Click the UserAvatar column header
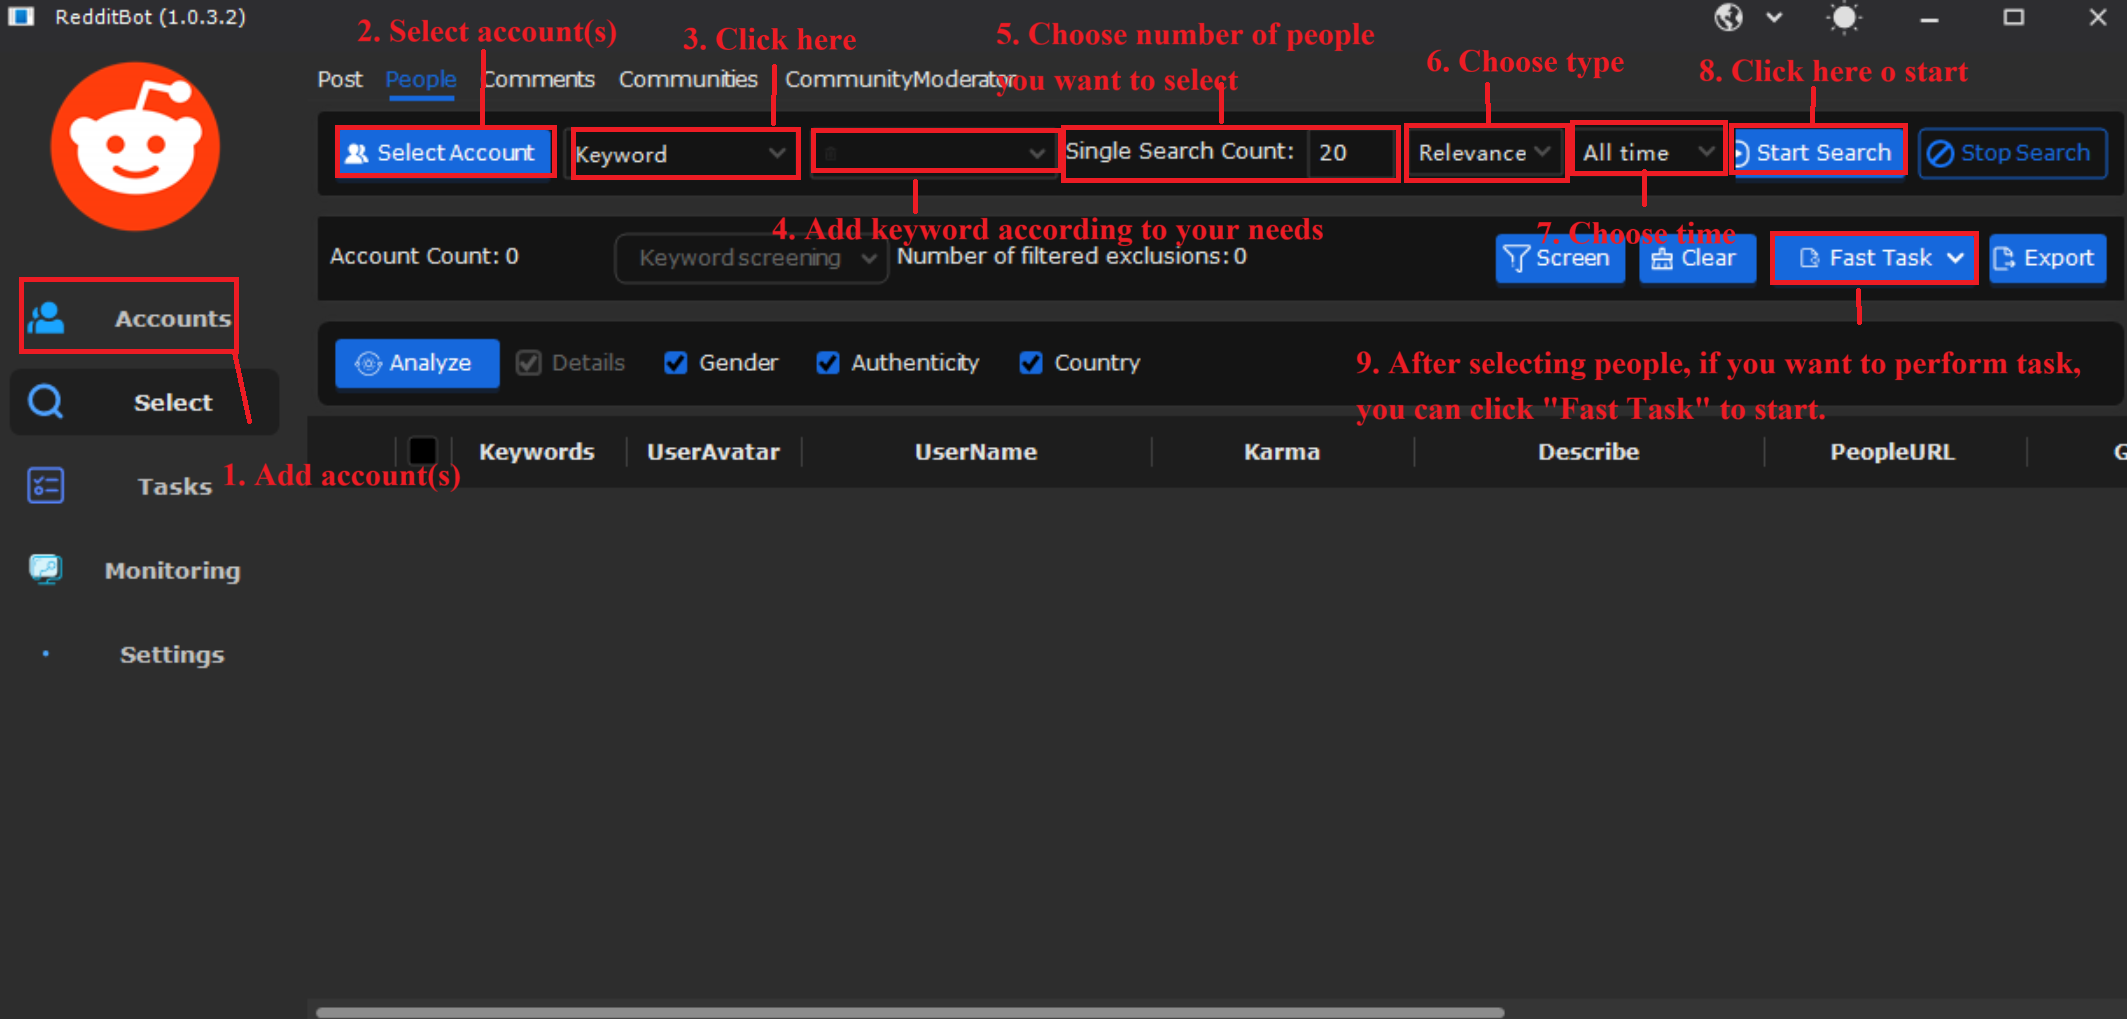This screenshot has height=1019, width=2127. (713, 452)
